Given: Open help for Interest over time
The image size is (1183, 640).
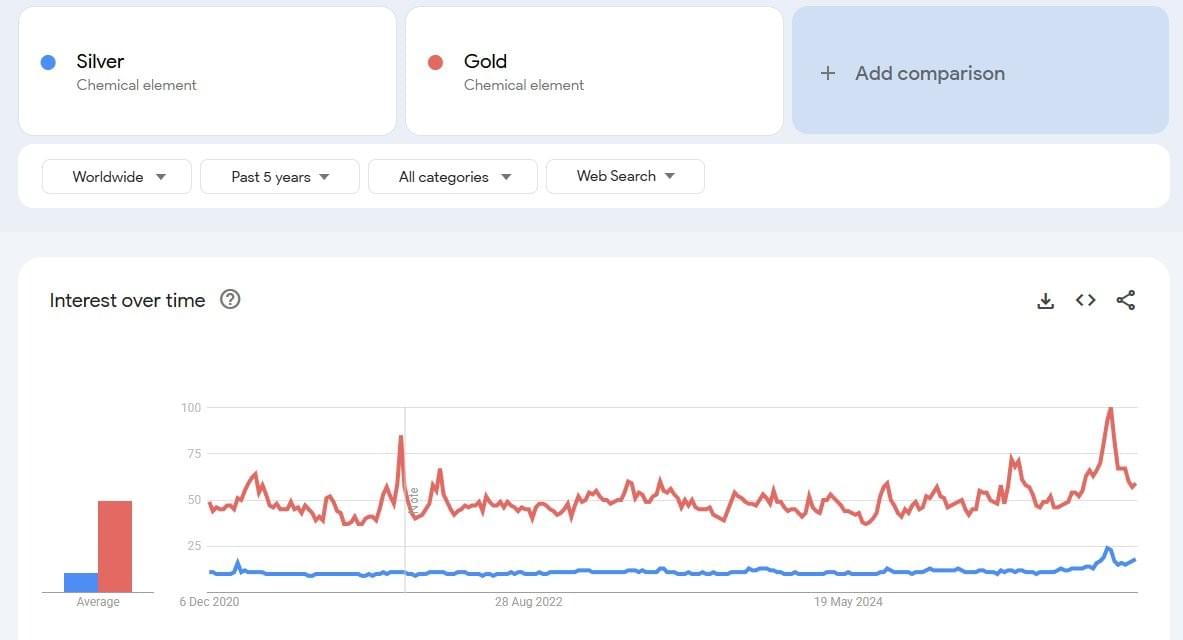Looking at the screenshot, I should [x=230, y=299].
